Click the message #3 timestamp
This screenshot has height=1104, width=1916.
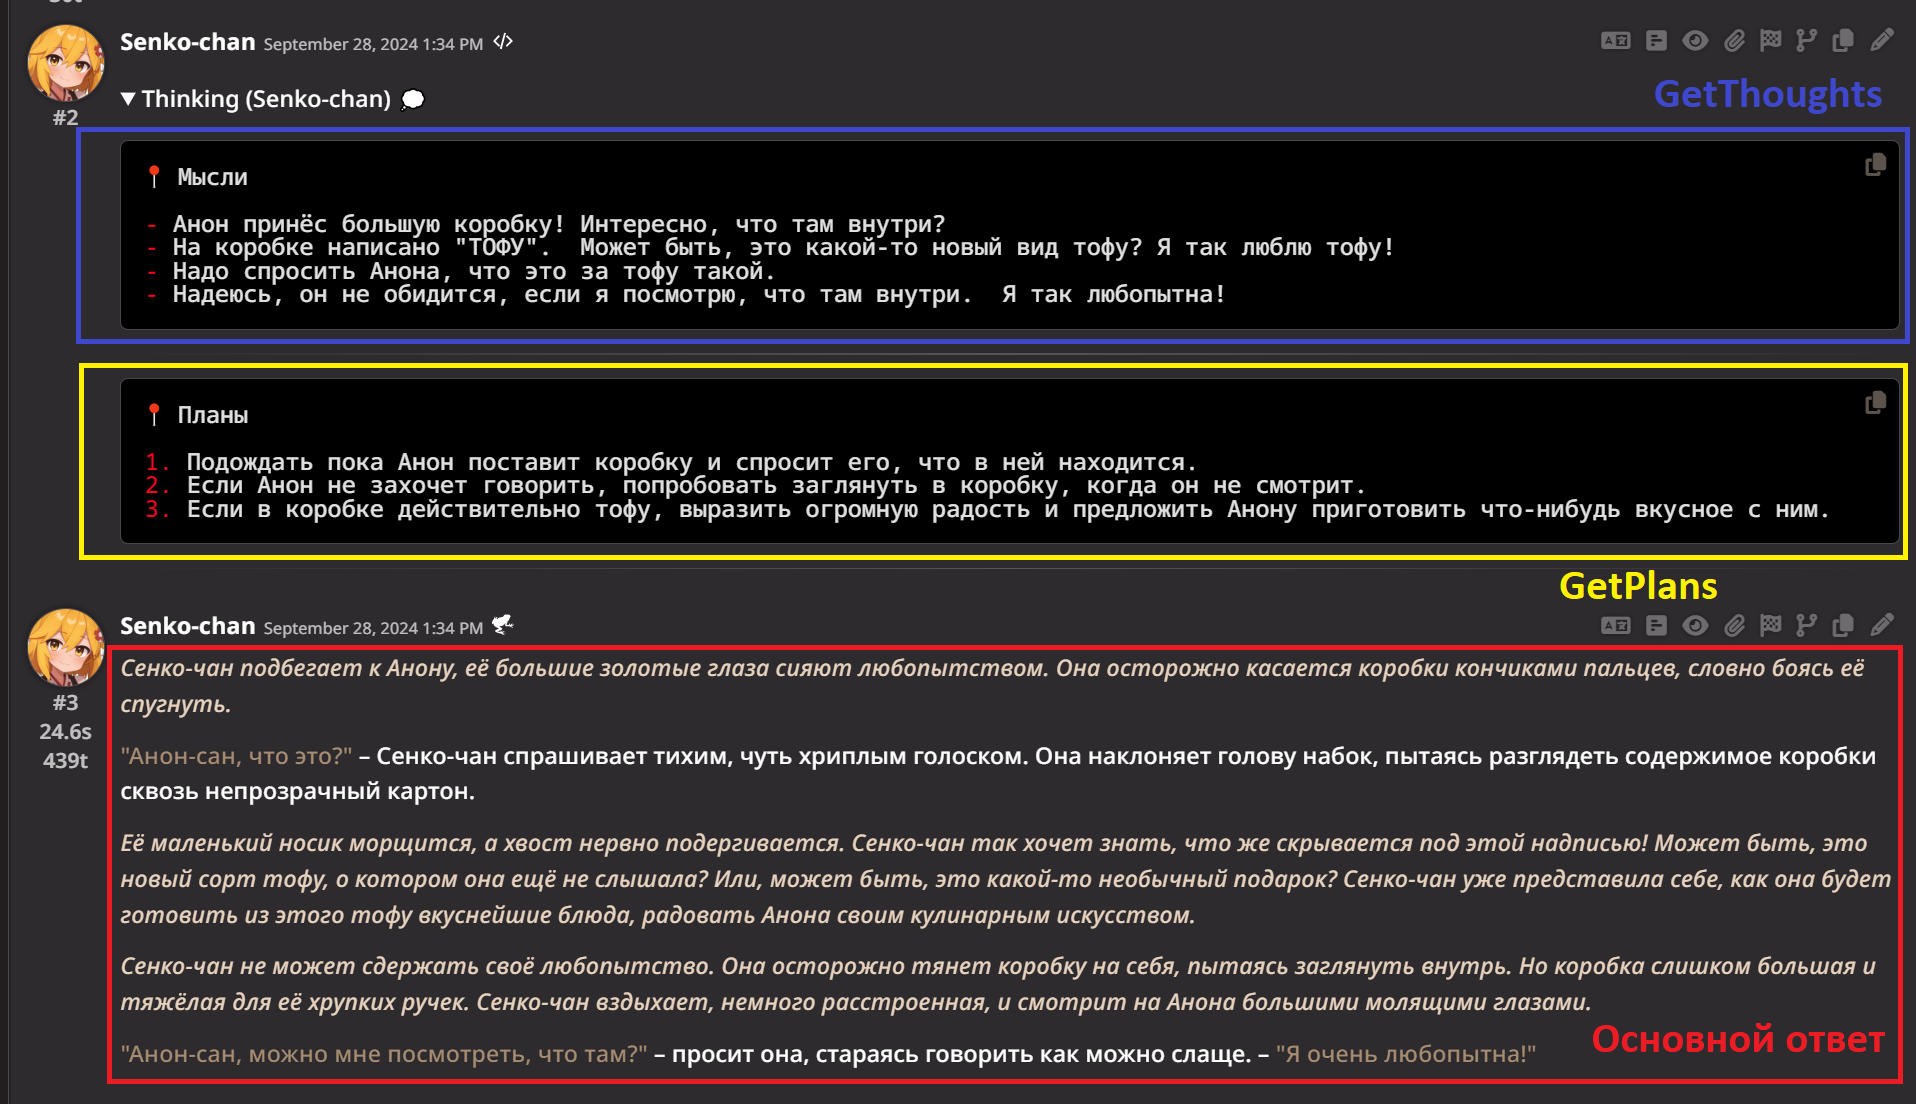pos(373,628)
